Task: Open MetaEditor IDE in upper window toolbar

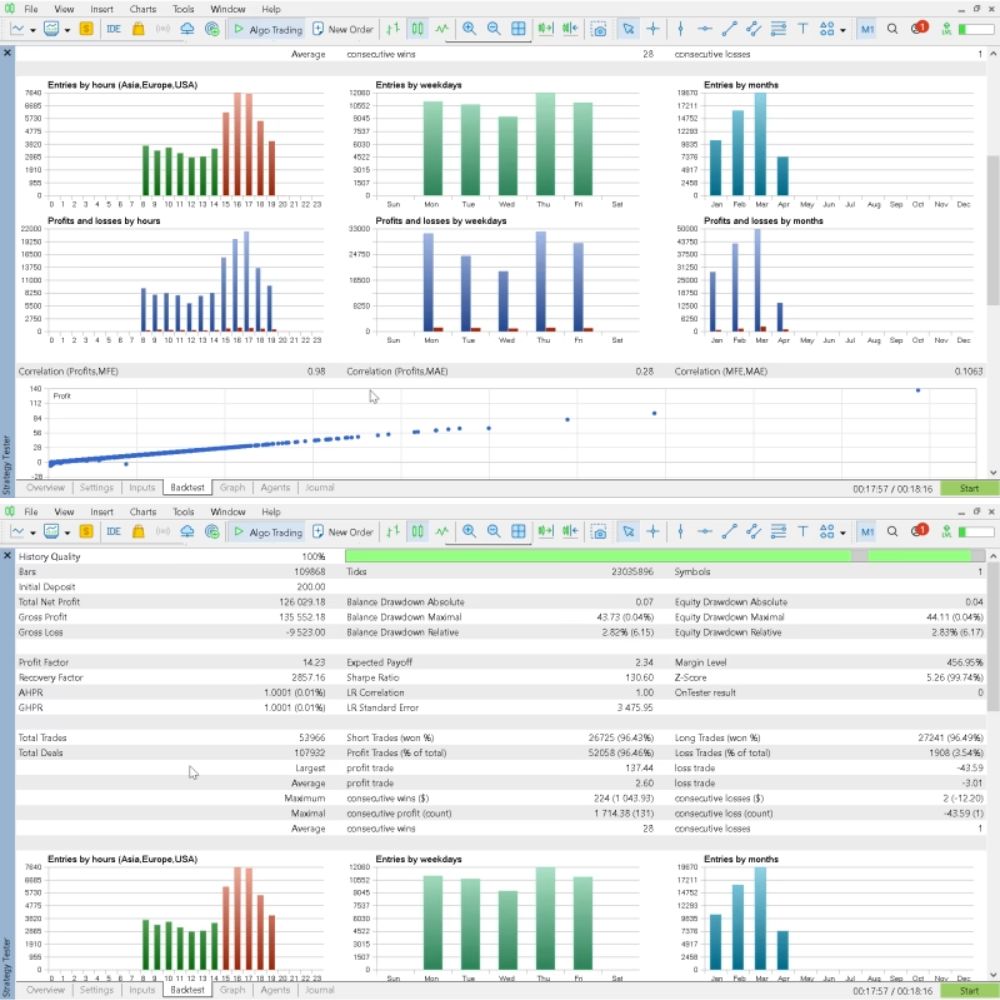Action: [114, 29]
